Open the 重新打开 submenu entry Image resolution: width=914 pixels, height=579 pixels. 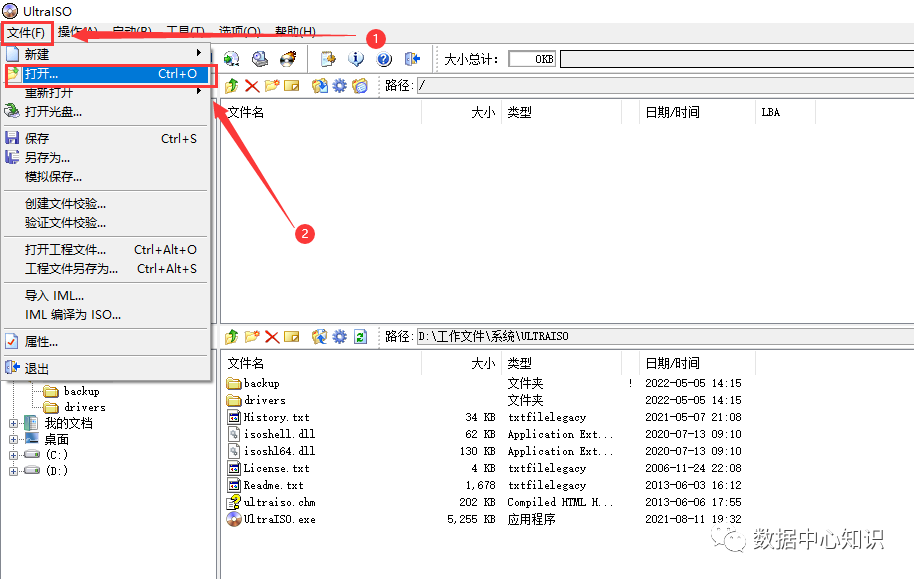[x=105, y=93]
